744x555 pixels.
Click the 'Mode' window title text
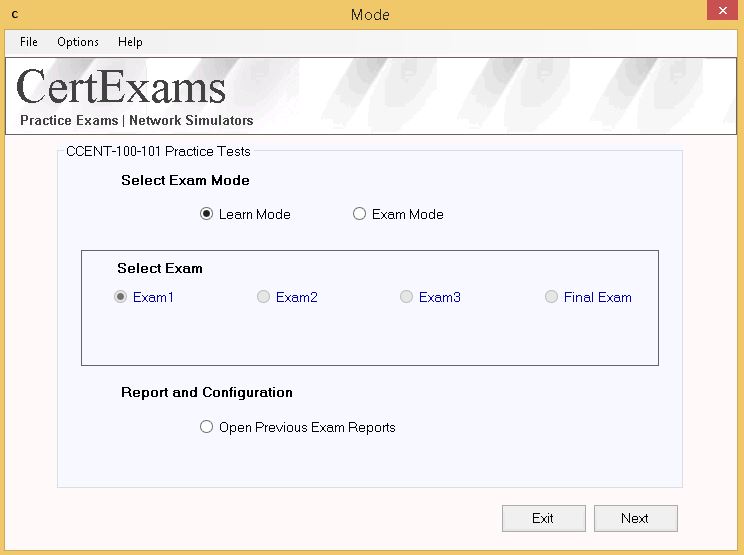370,15
